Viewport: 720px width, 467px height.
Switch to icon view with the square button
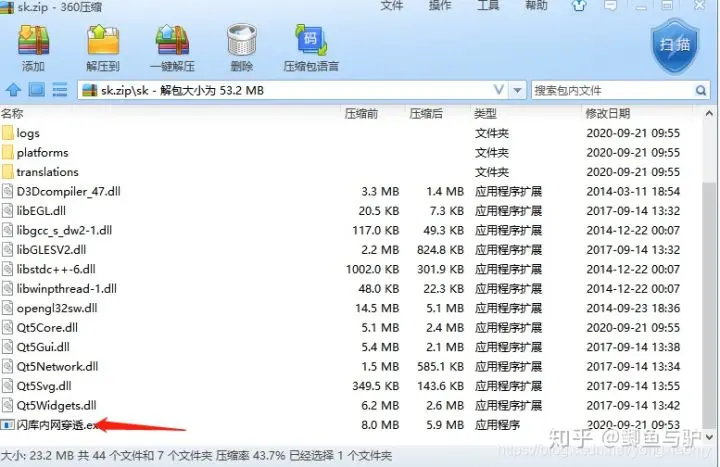tap(37, 90)
